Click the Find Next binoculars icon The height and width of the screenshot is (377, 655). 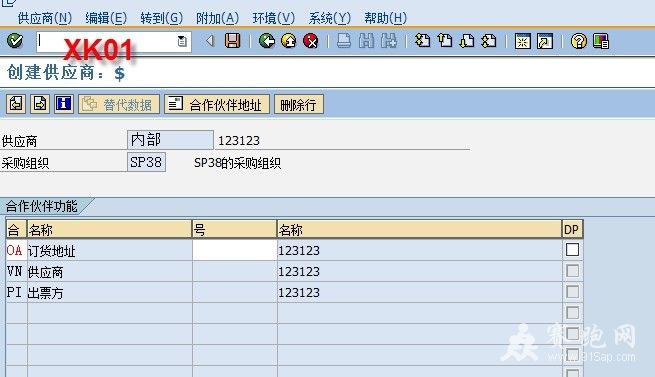click(x=389, y=41)
